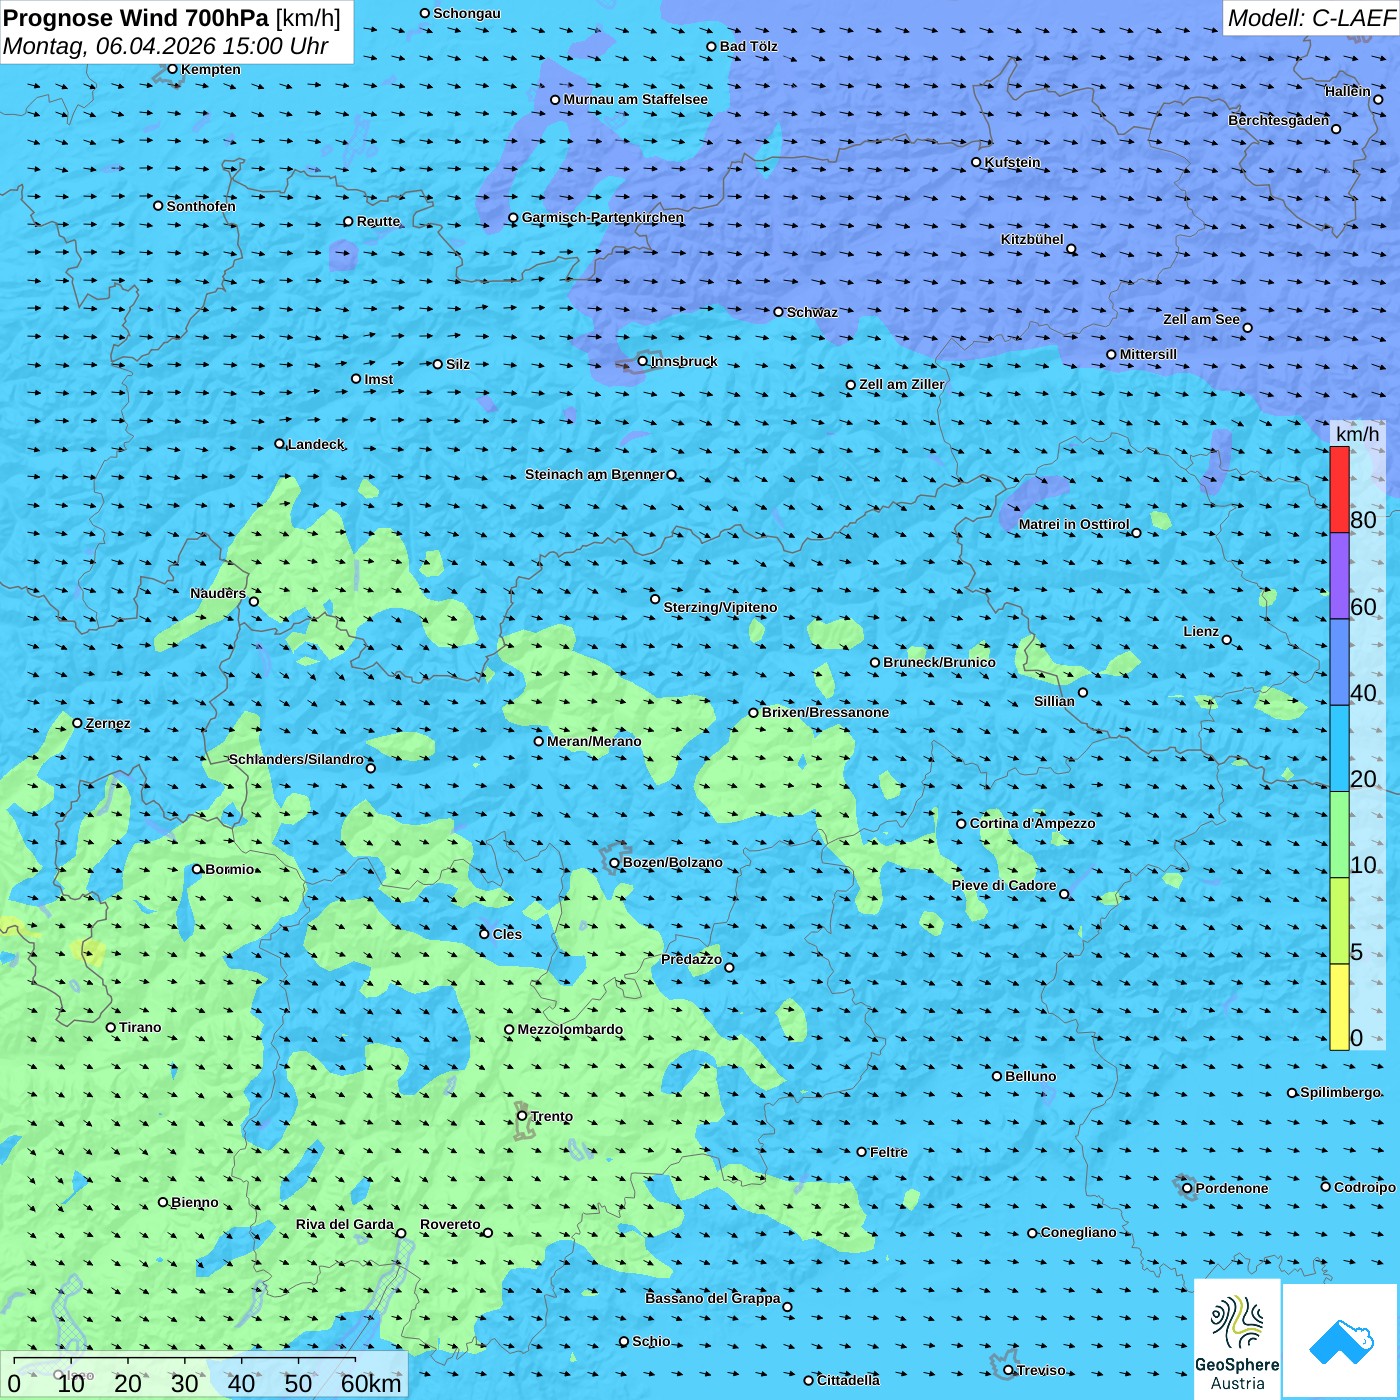Click the 'Steinach am Brenner' label
Viewport: 1400px width, 1400px height.
pos(595,474)
